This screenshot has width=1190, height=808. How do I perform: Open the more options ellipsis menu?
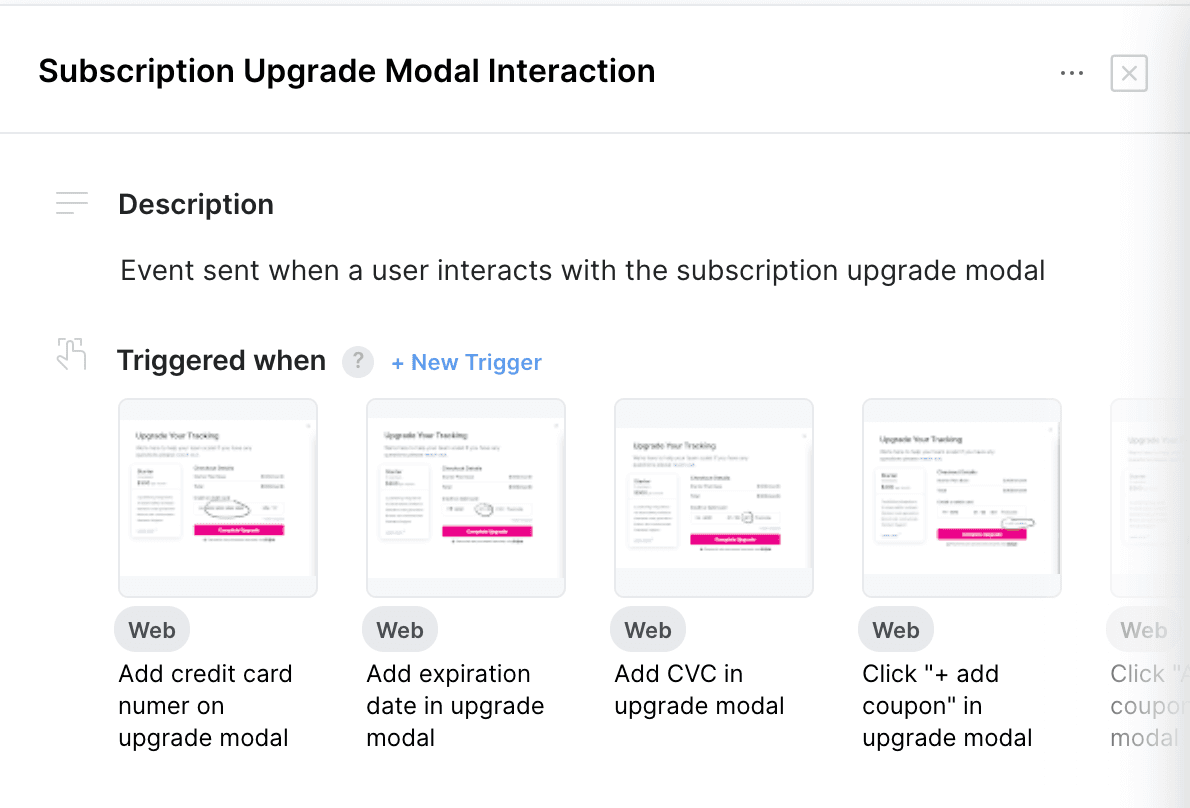click(1071, 72)
